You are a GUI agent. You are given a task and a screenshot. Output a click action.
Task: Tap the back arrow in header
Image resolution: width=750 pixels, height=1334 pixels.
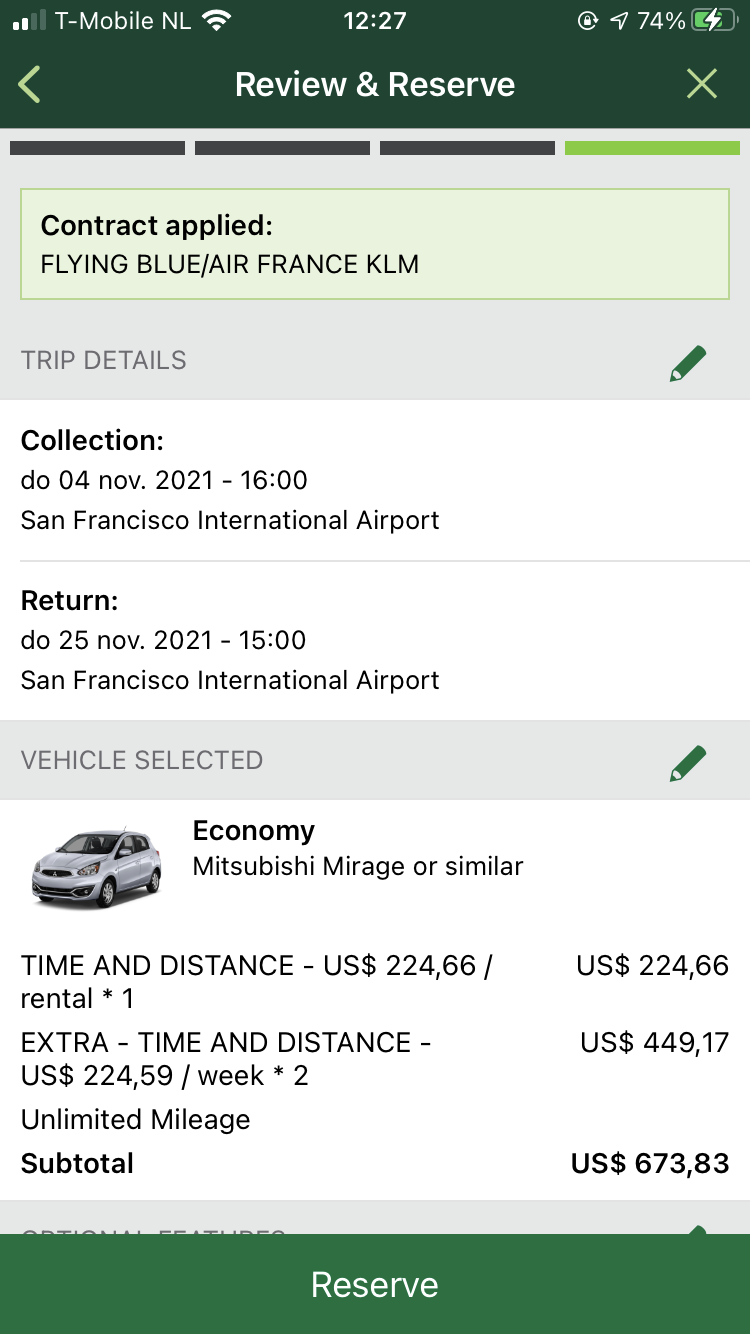(30, 85)
